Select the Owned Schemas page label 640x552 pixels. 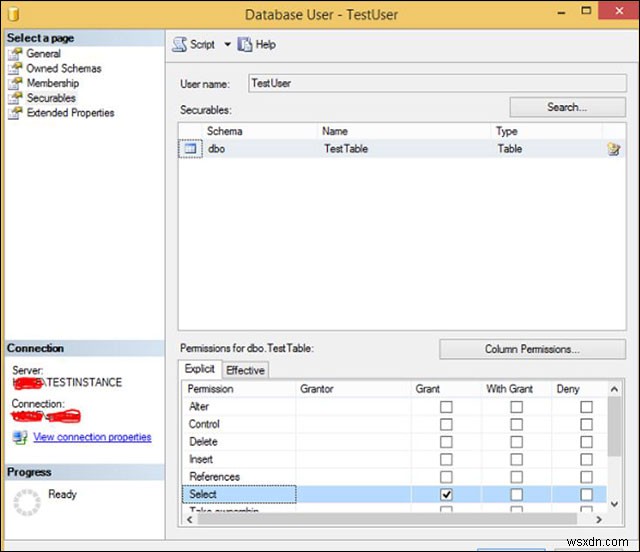pyautogui.click(x=64, y=68)
